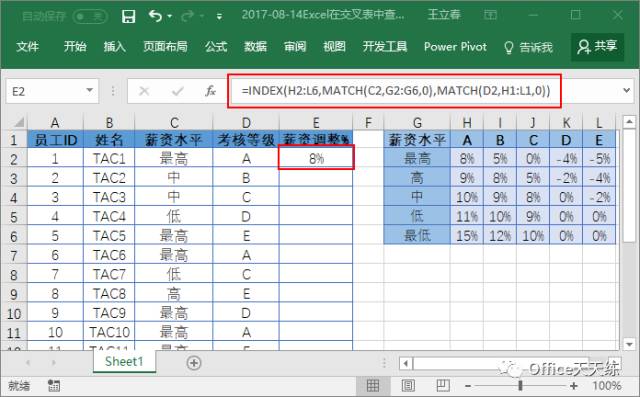Image resolution: width=640 pixels, height=397 pixels.
Task: Click the user name 王立春
Action: point(444,15)
